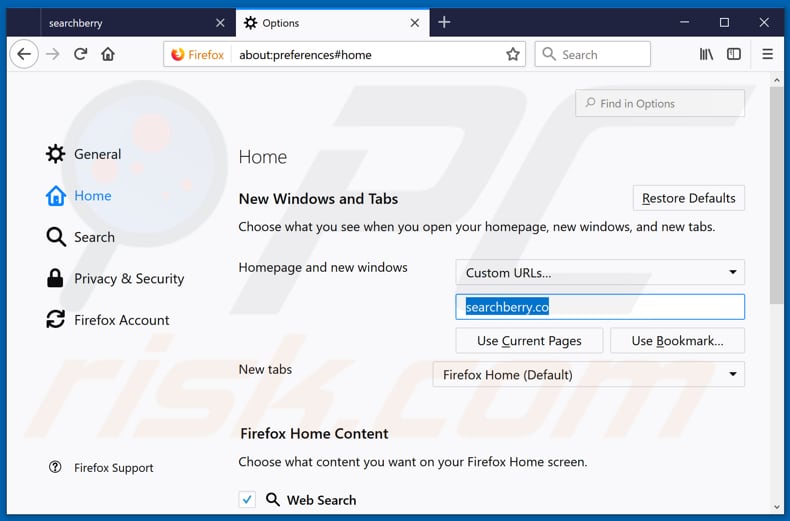Click the vertical scrollbar thumb

click(x=776, y=196)
